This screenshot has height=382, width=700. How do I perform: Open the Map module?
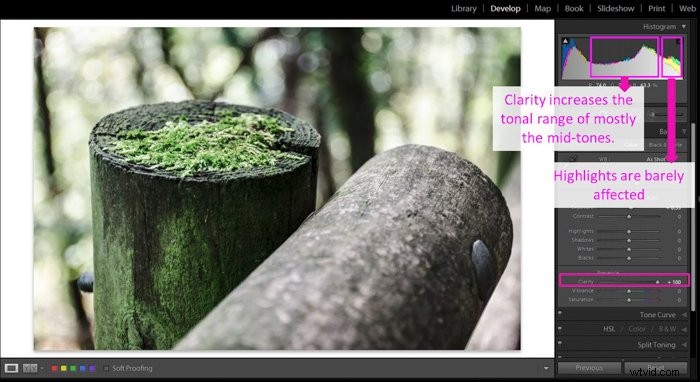pyautogui.click(x=542, y=8)
